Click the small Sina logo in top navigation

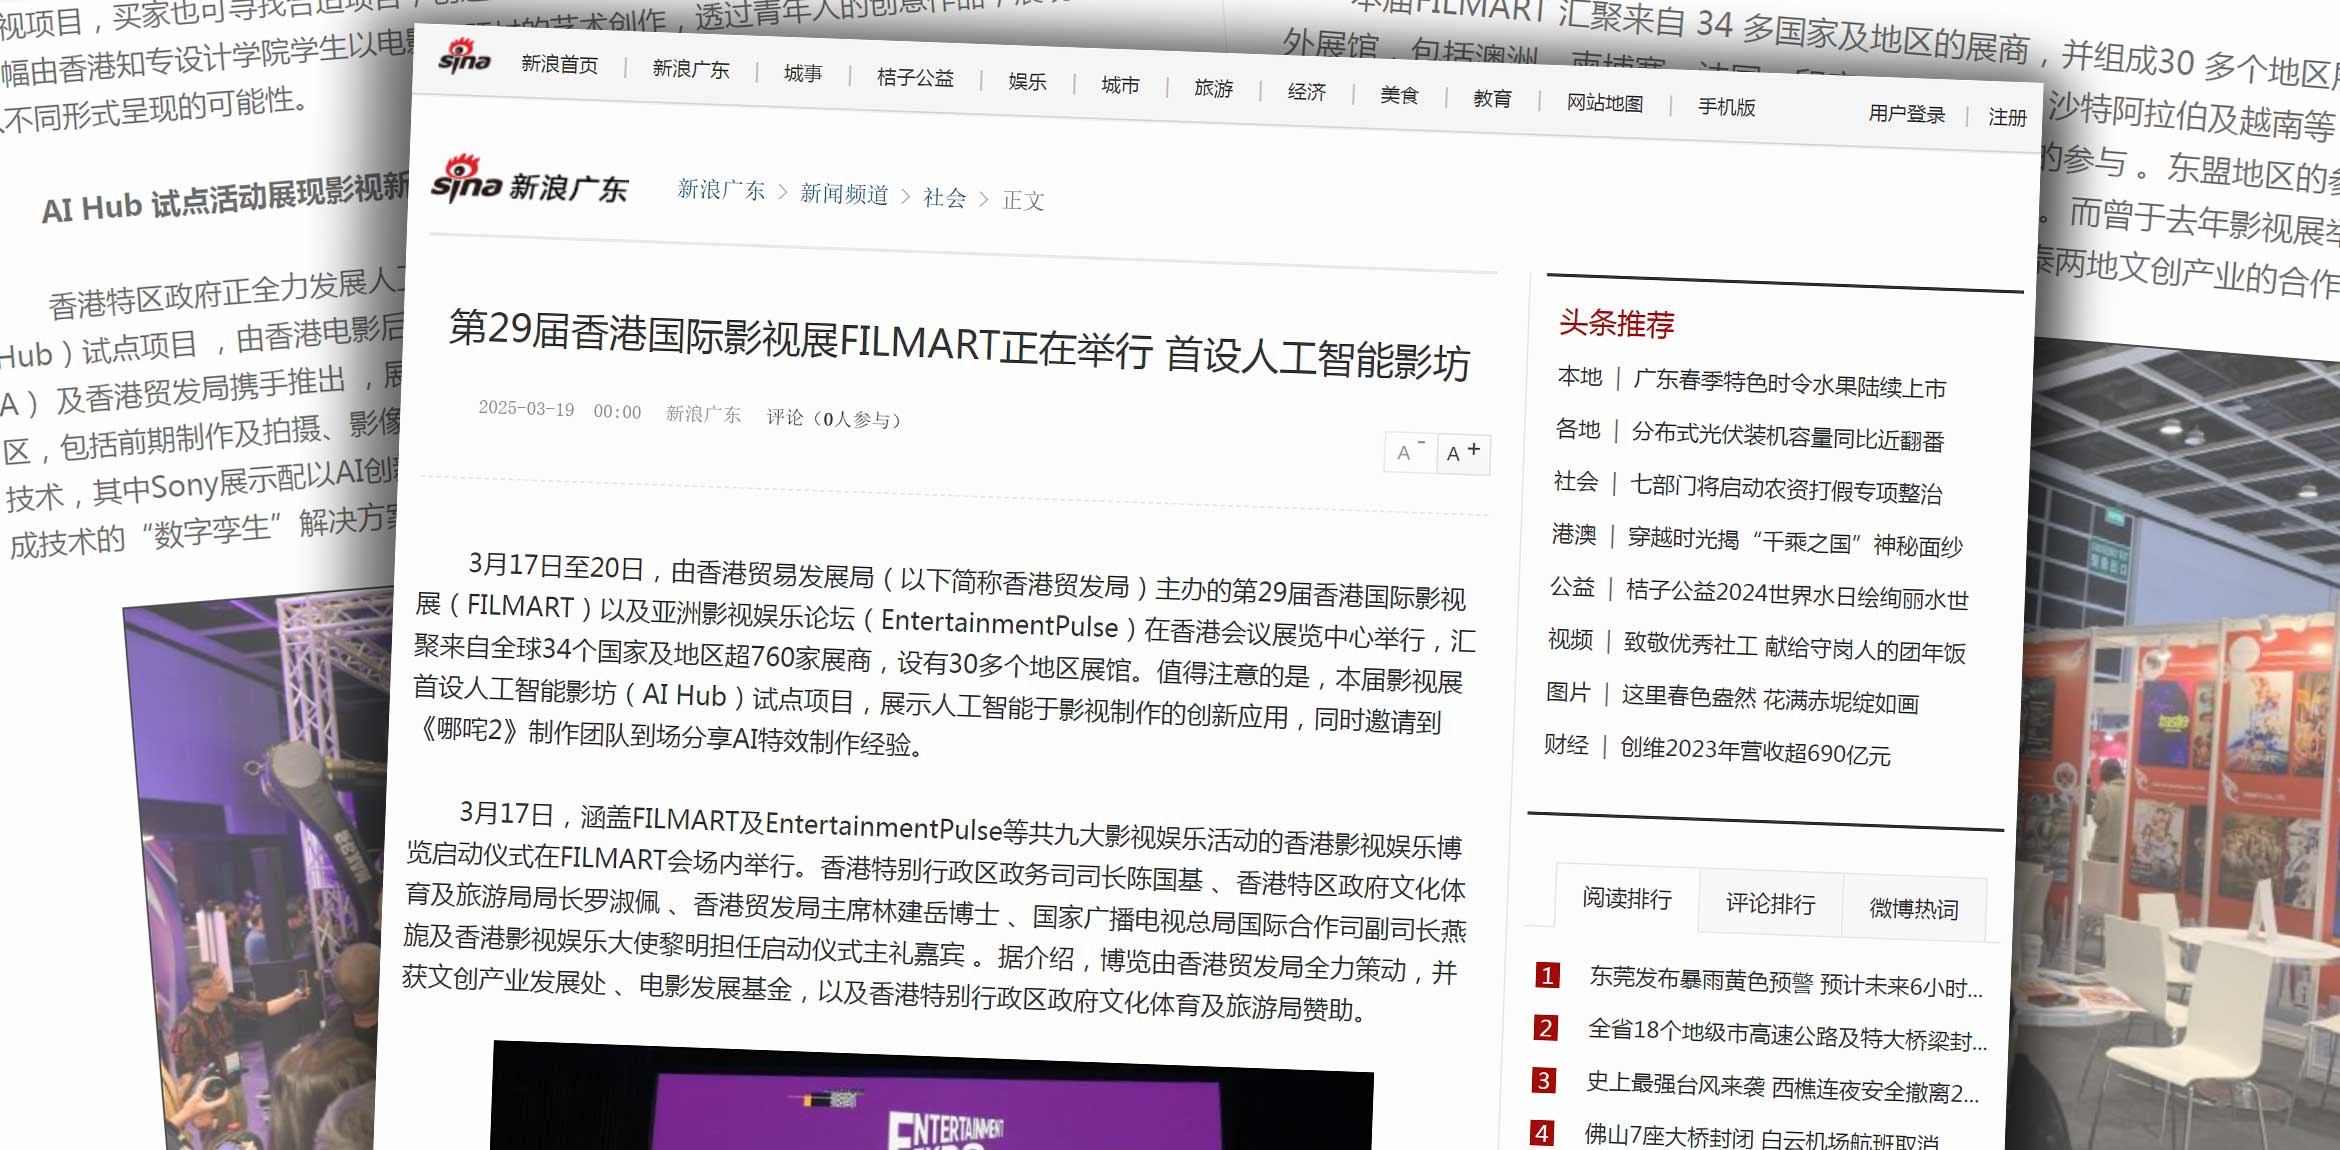click(x=464, y=57)
